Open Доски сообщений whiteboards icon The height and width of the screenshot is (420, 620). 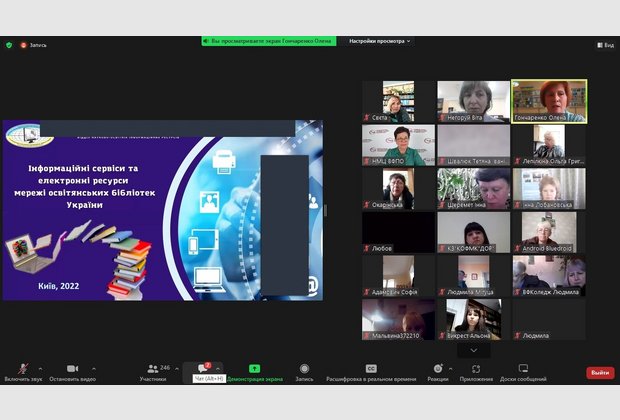coord(523,369)
